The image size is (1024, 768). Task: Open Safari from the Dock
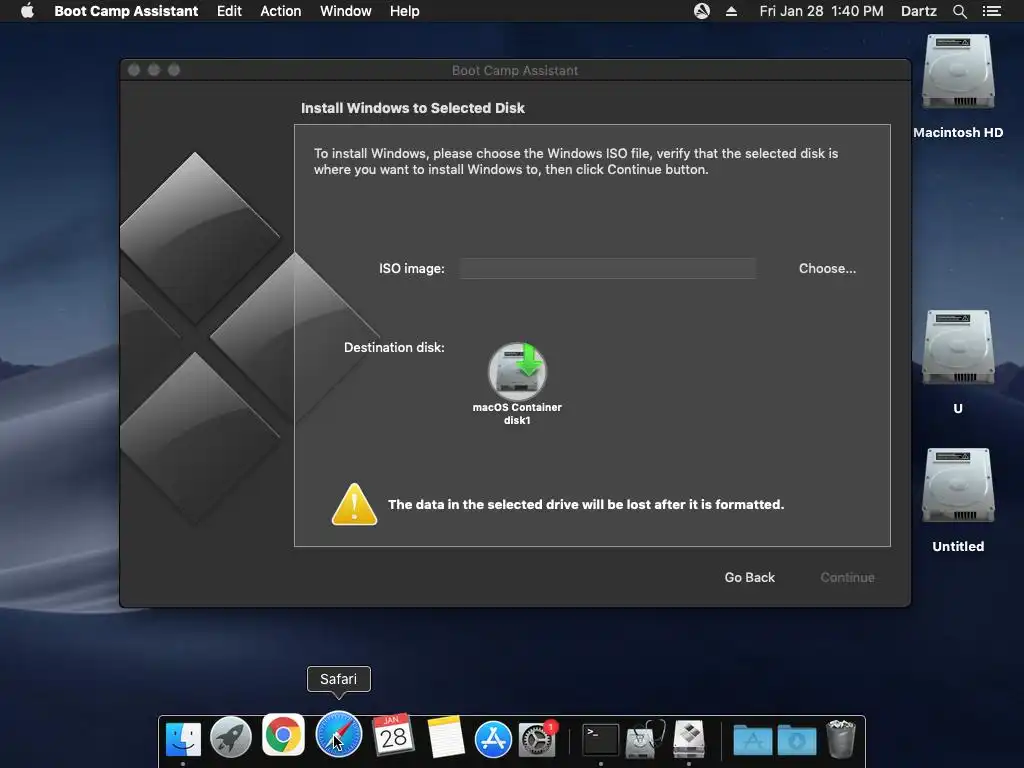(x=338, y=735)
